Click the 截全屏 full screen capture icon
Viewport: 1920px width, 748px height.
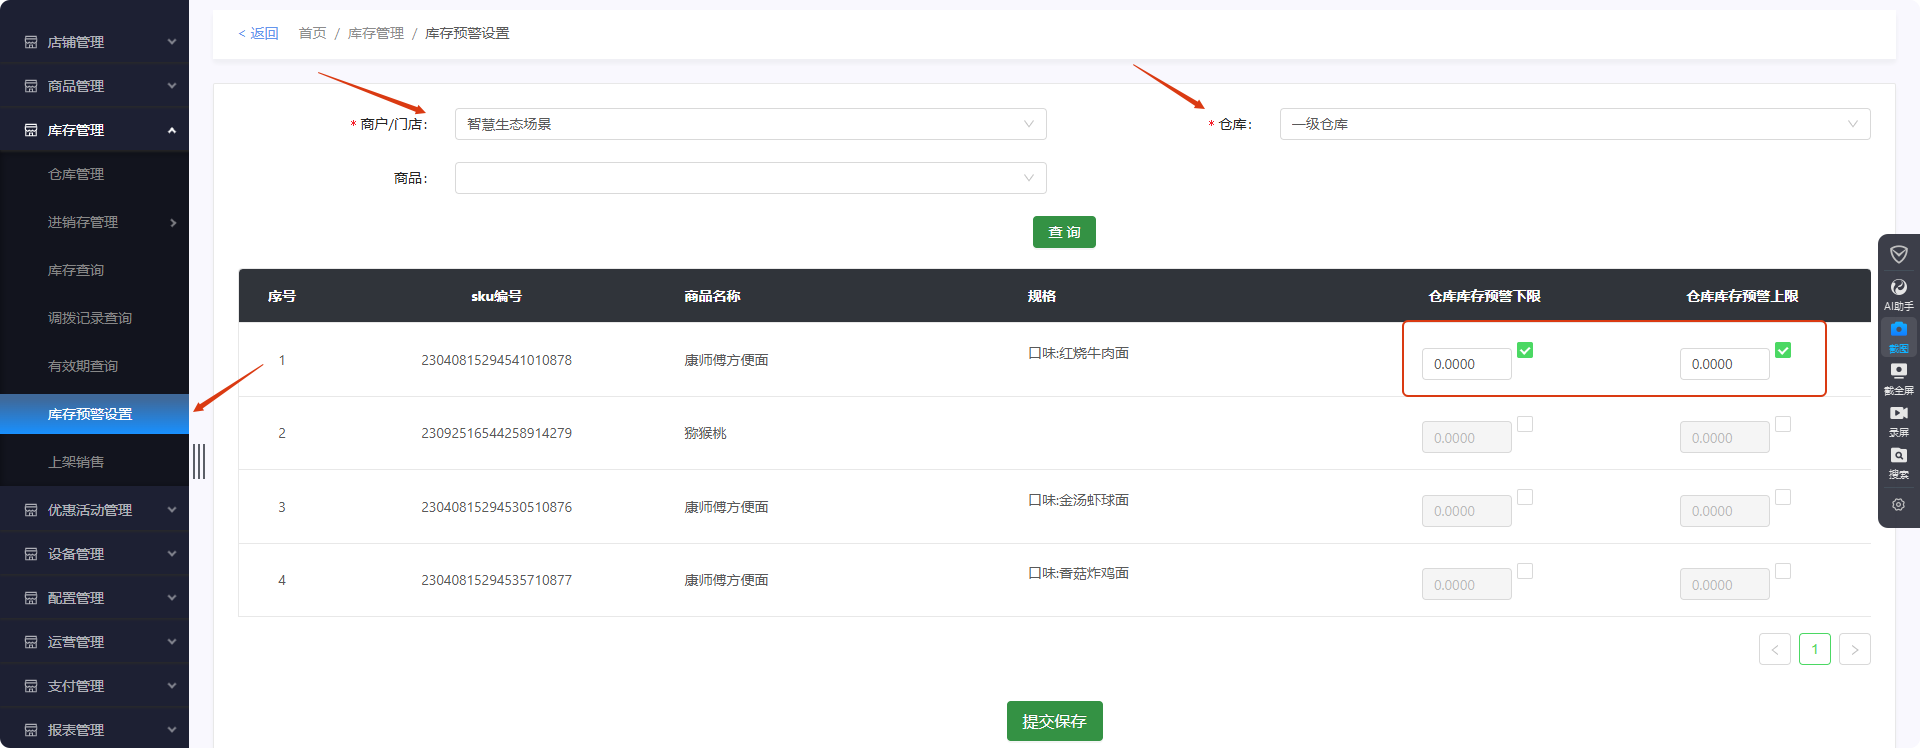click(1898, 372)
